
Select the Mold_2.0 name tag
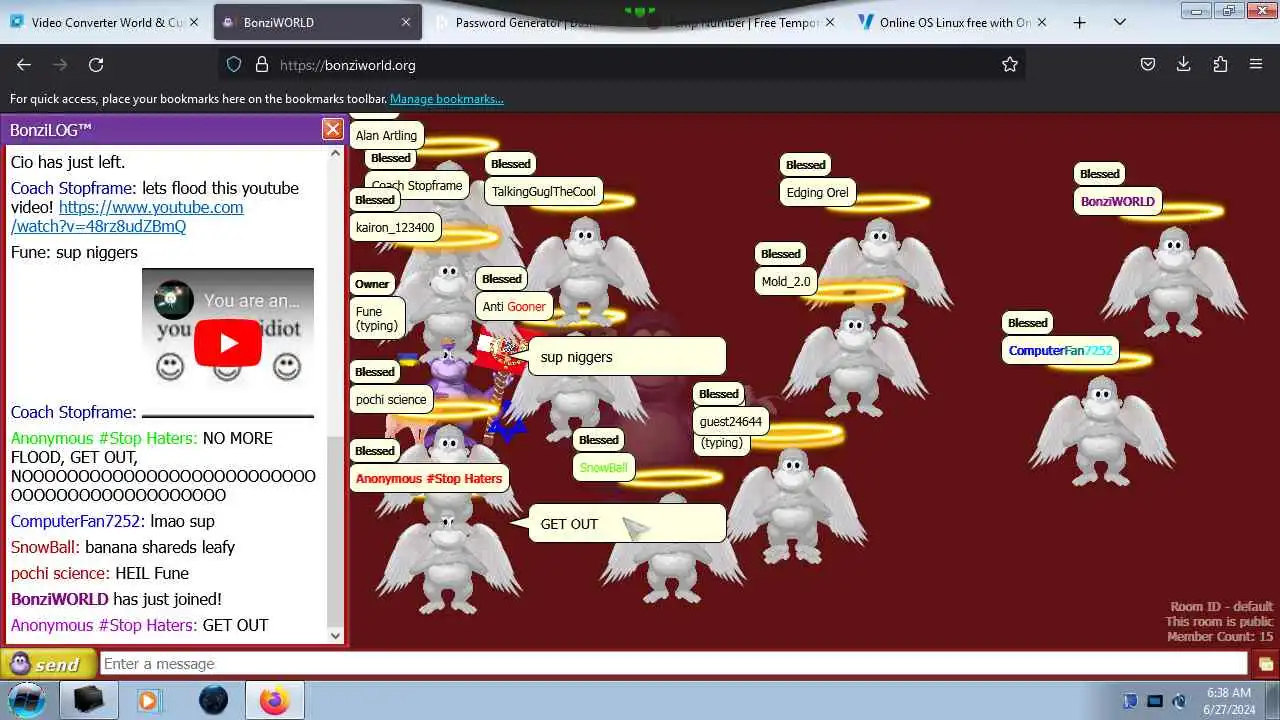(786, 281)
